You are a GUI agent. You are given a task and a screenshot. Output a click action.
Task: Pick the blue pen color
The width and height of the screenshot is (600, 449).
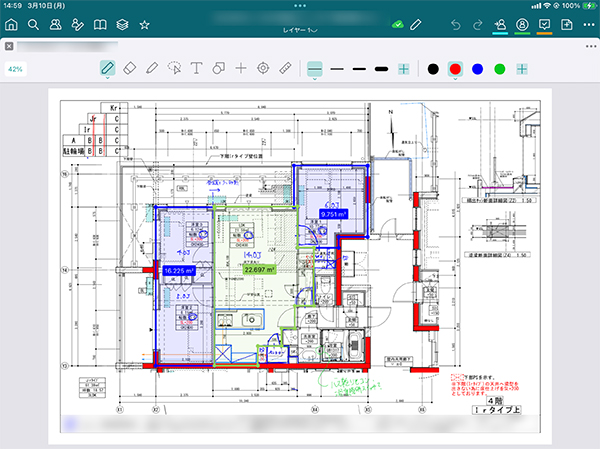pyautogui.click(x=478, y=69)
